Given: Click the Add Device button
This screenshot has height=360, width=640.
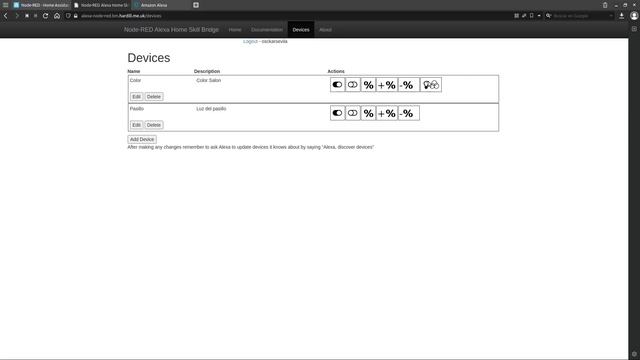Looking at the screenshot, I should point(142,139).
